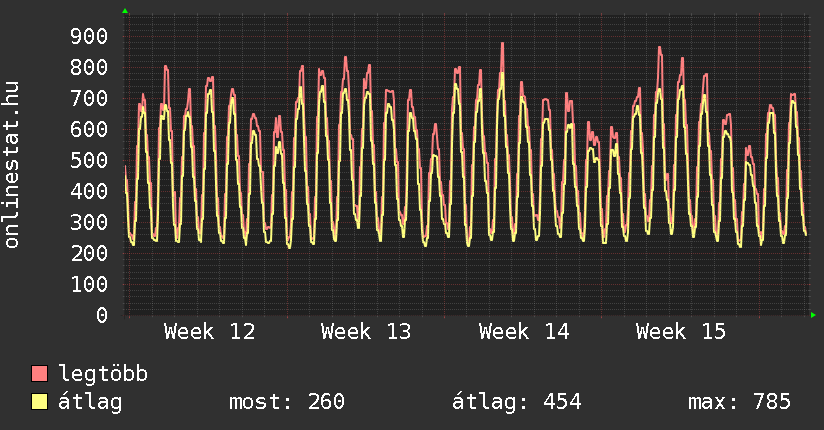This screenshot has width=824, height=430.
Task: Click the yellow átlag legend swatch
Action: (39, 402)
